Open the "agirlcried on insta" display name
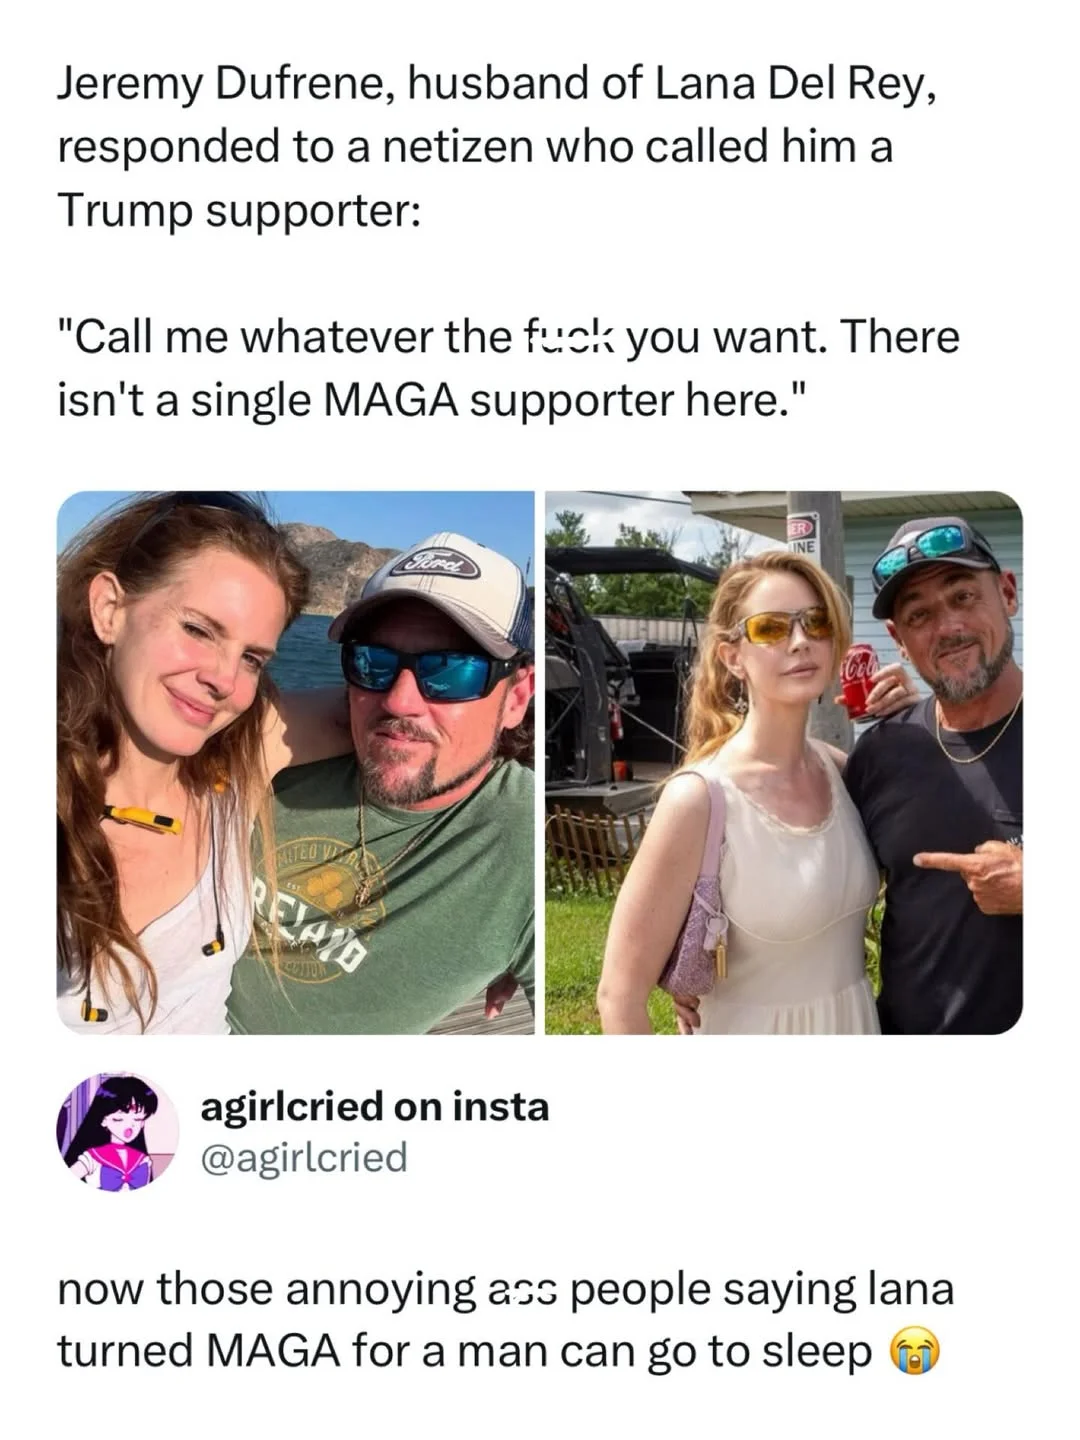 tap(375, 1107)
